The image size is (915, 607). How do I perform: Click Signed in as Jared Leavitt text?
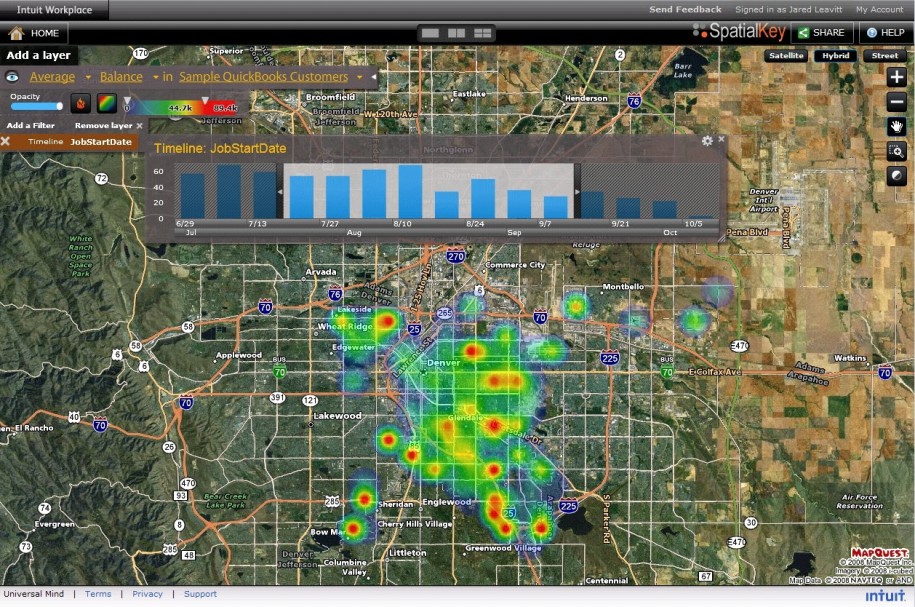click(788, 9)
